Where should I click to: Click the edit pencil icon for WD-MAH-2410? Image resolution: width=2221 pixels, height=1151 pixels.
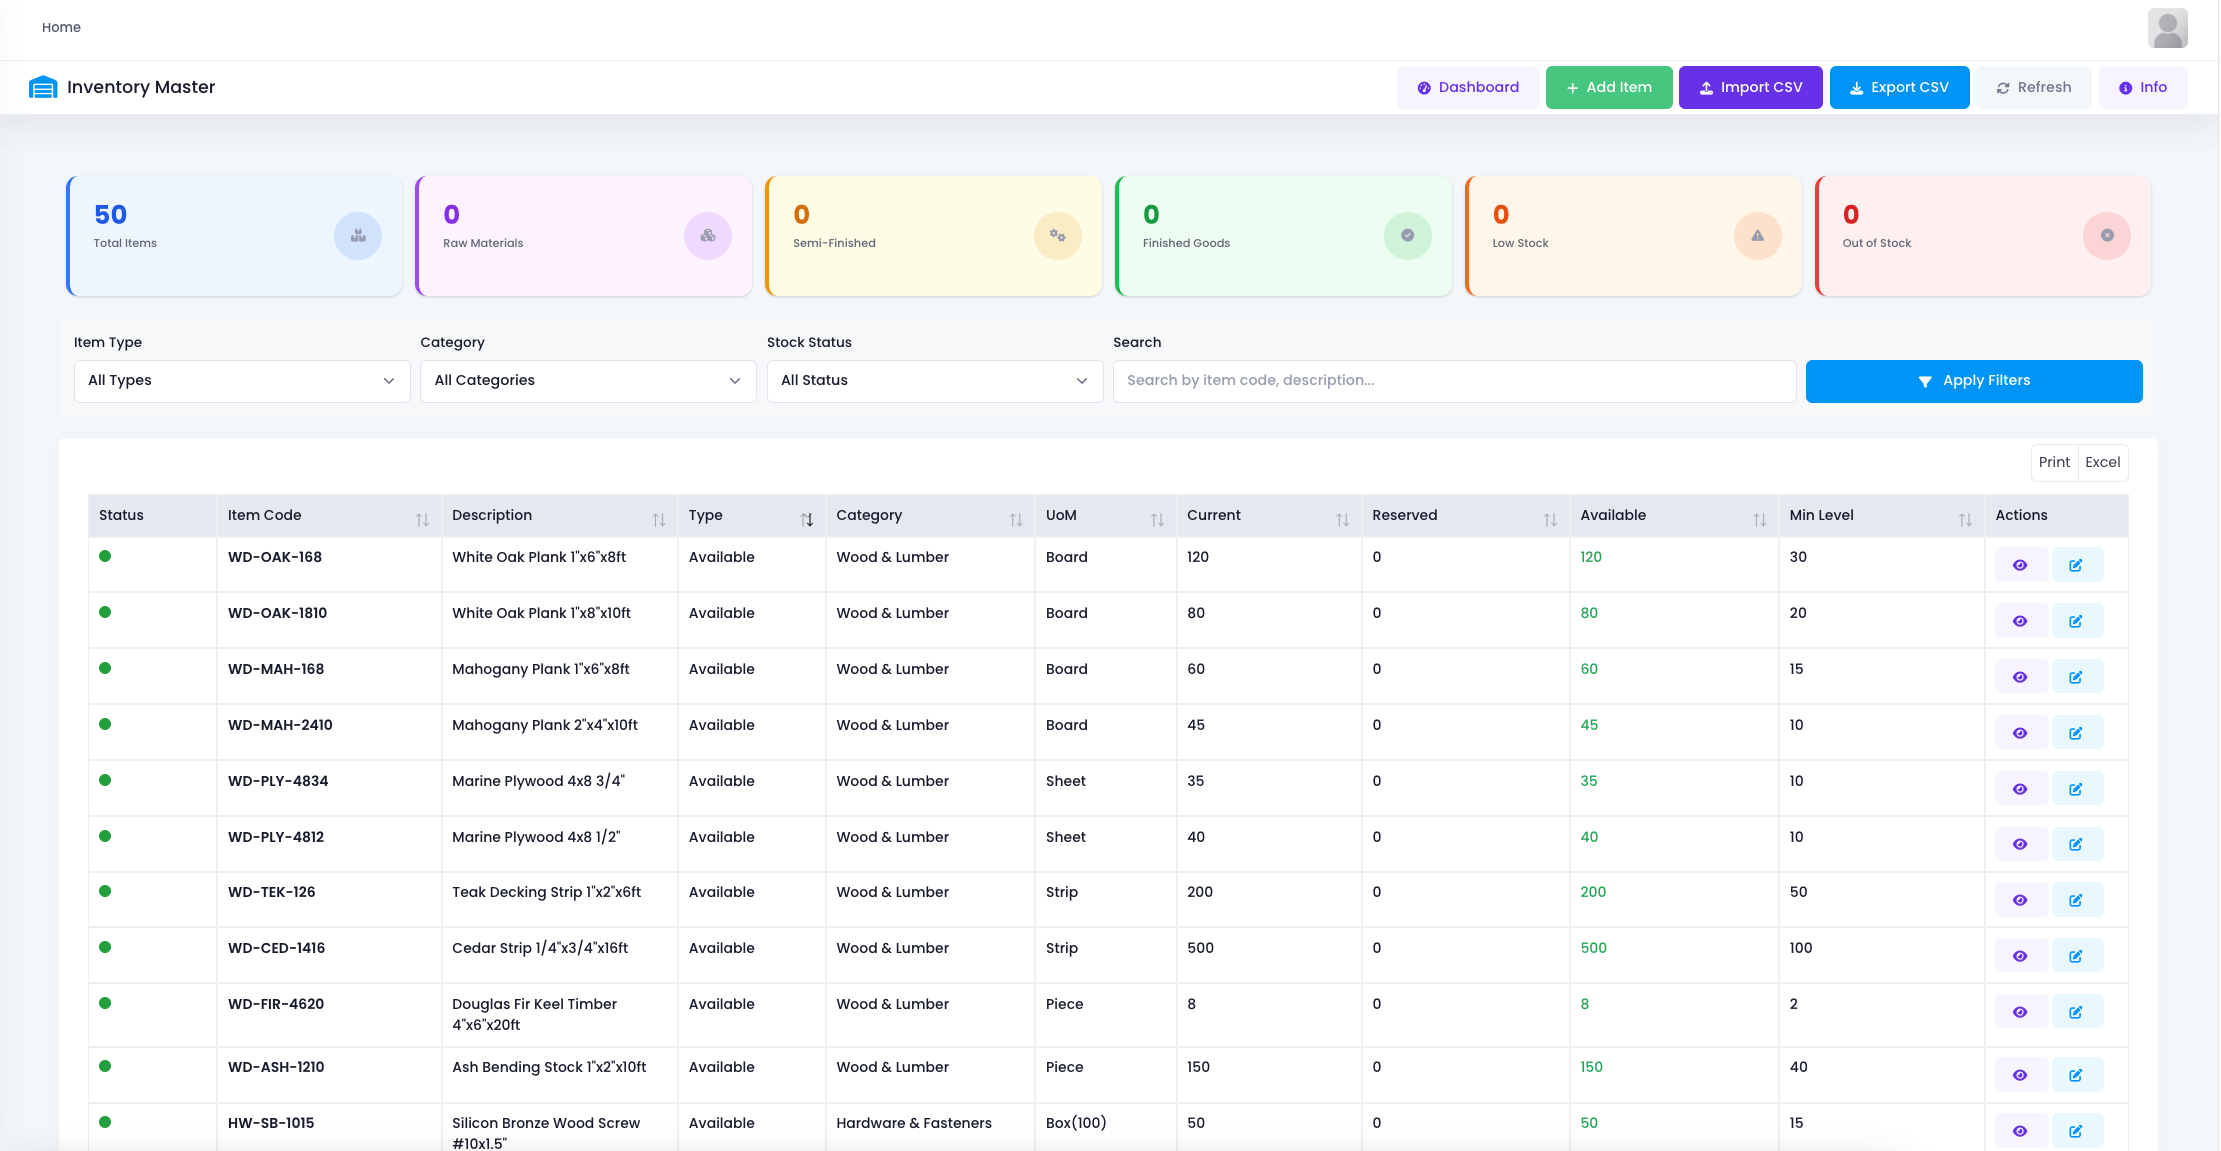click(2076, 733)
